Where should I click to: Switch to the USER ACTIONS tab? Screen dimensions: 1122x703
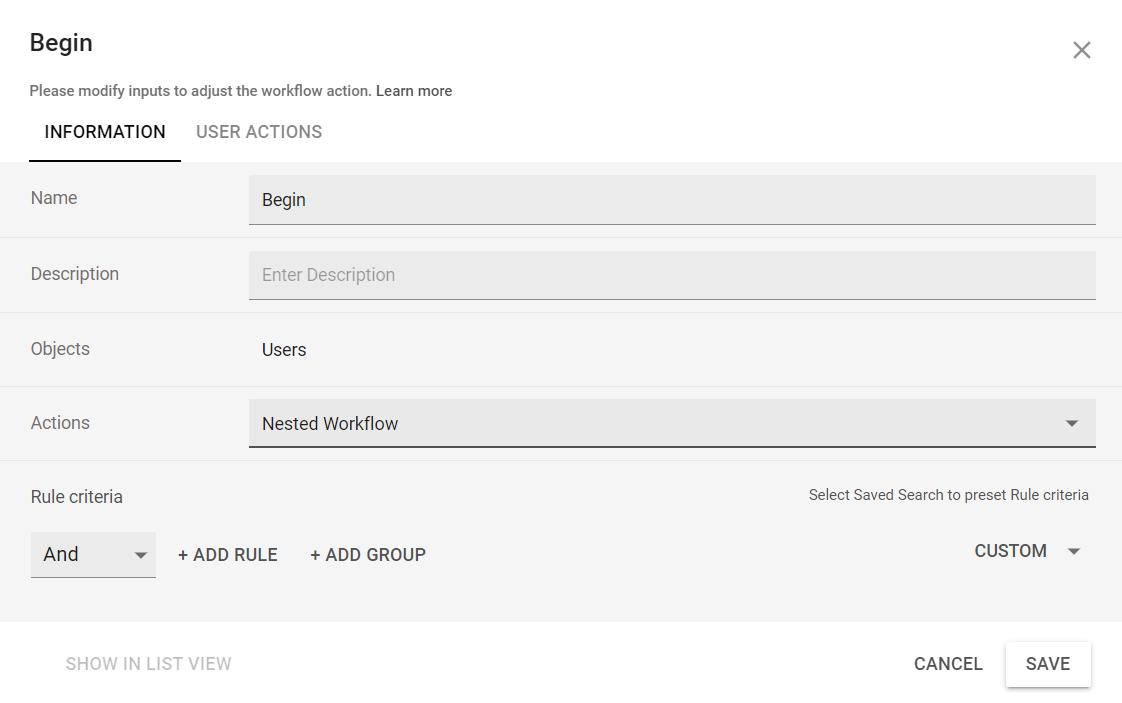259,132
